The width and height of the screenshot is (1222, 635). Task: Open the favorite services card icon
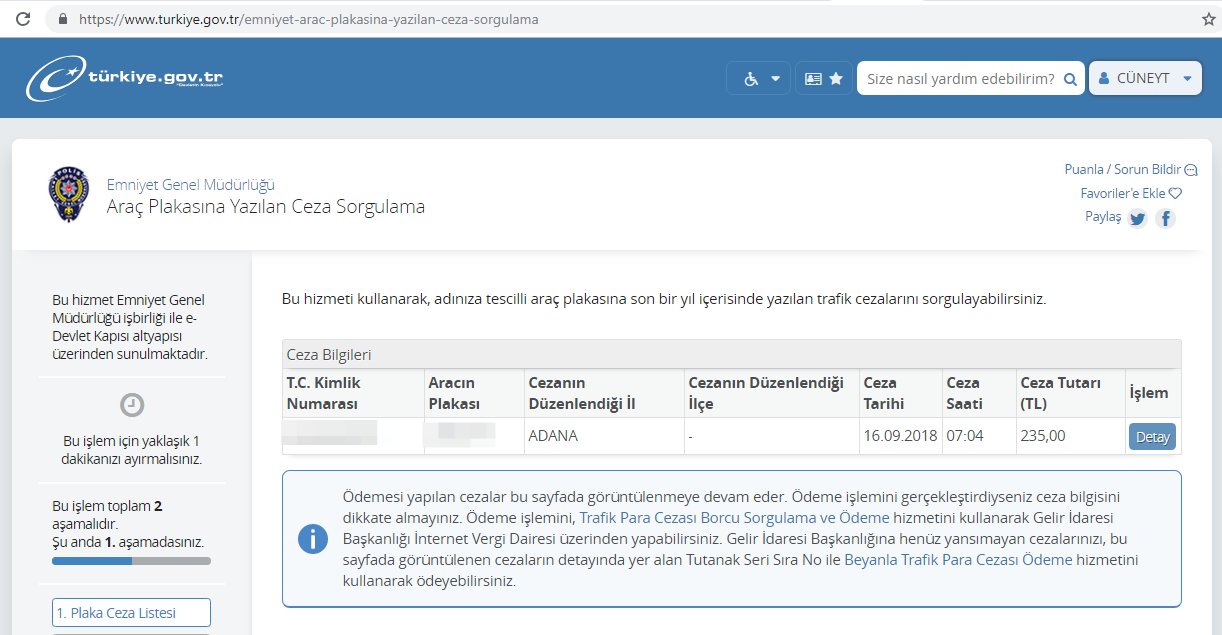click(x=824, y=78)
